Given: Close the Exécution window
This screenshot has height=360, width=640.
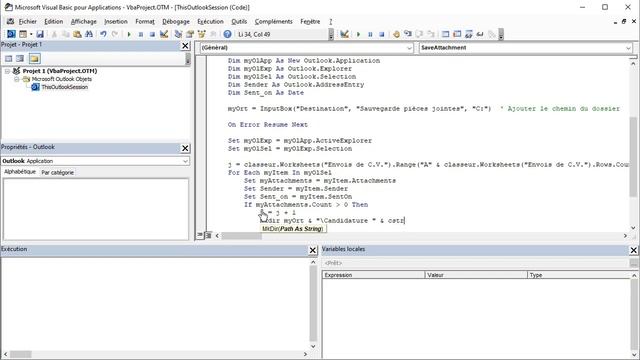Looking at the screenshot, I should click(x=313, y=250).
